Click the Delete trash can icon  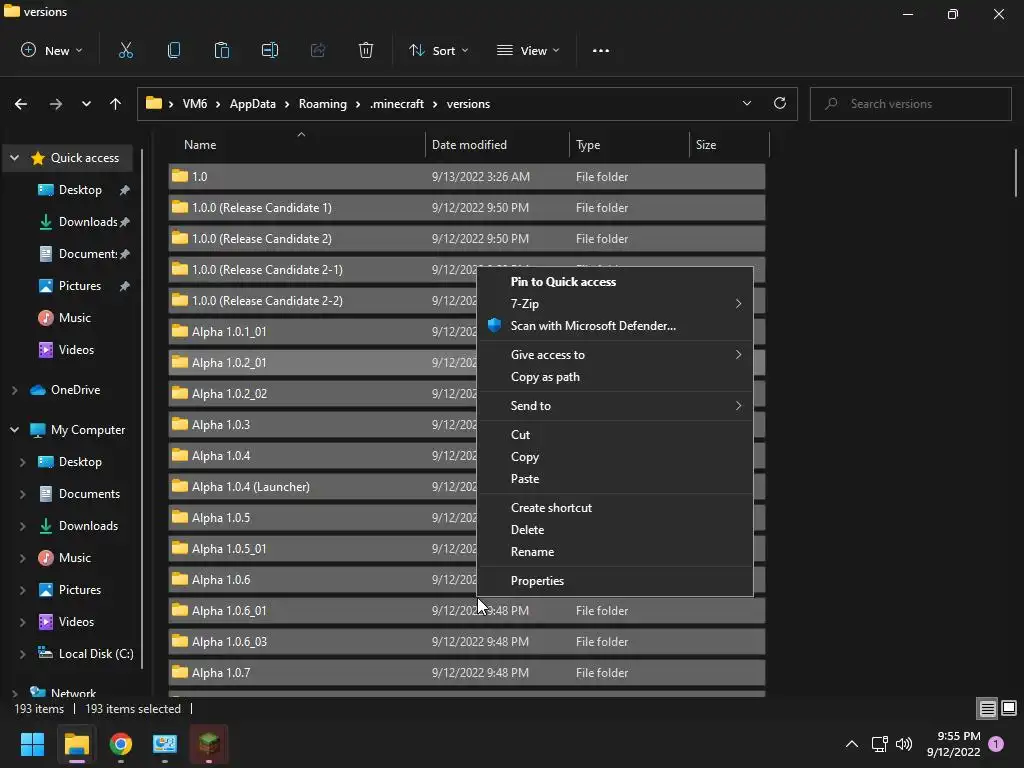pyautogui.click(x=366, y=50)
